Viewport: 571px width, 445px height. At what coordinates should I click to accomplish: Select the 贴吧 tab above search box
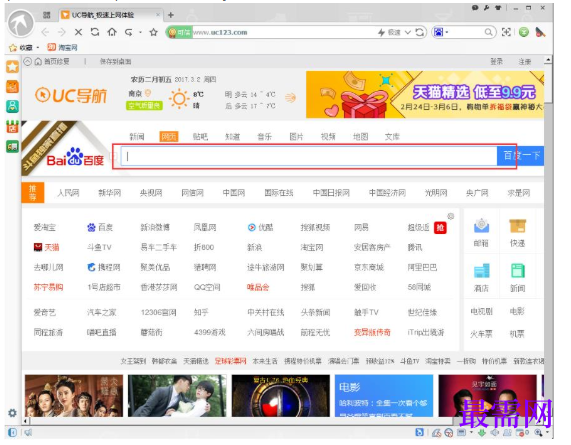pyautogui.click(x=200, y=137)
